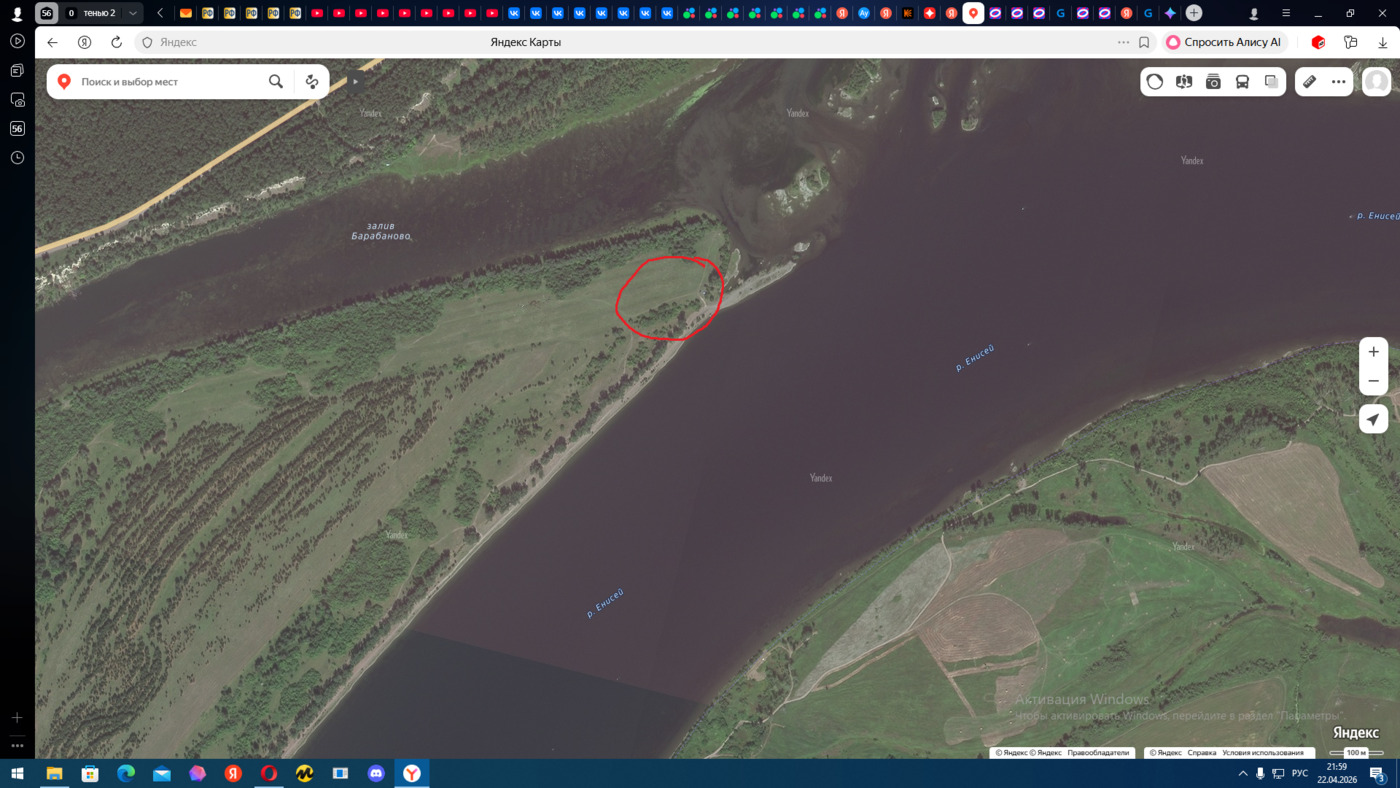Show public transport bus layer
Viewport: 1400px width, 788px height.
1242,82
